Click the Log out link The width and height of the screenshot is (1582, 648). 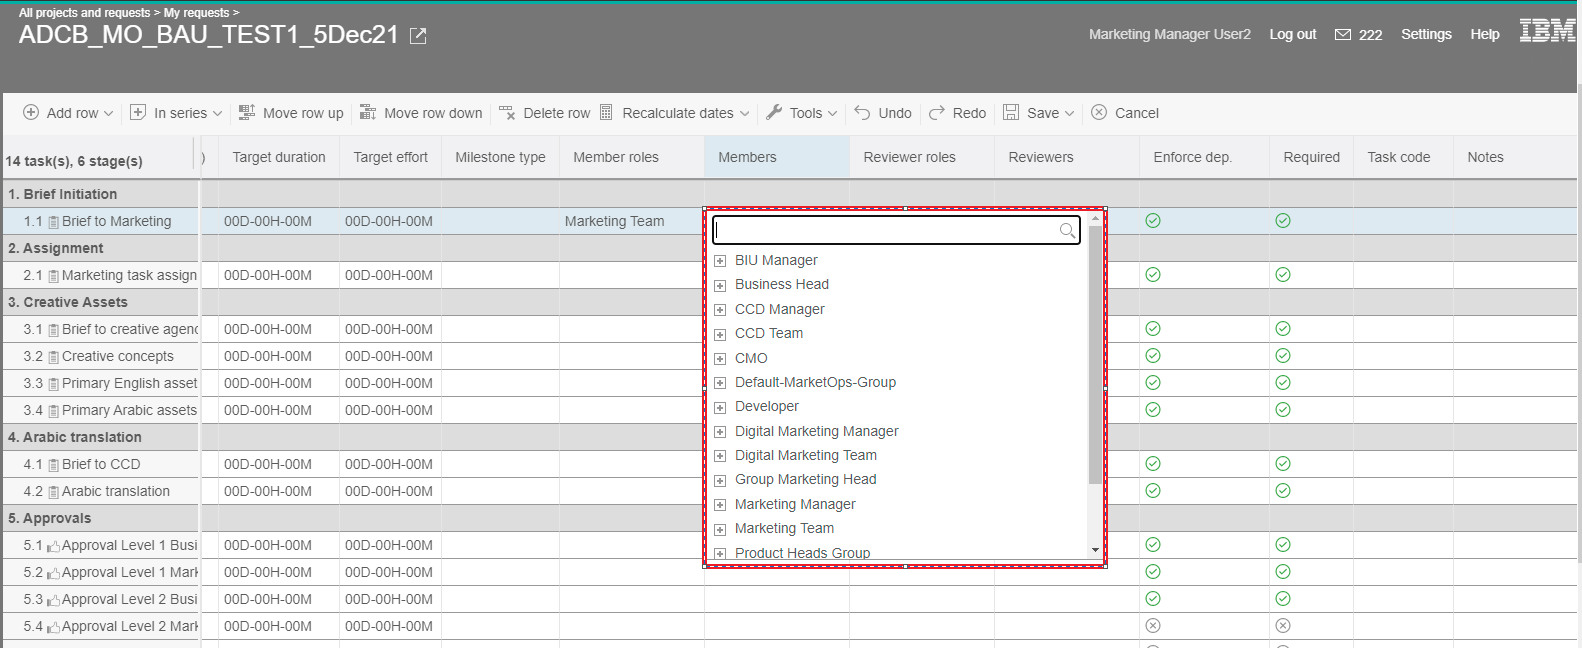1292,34
